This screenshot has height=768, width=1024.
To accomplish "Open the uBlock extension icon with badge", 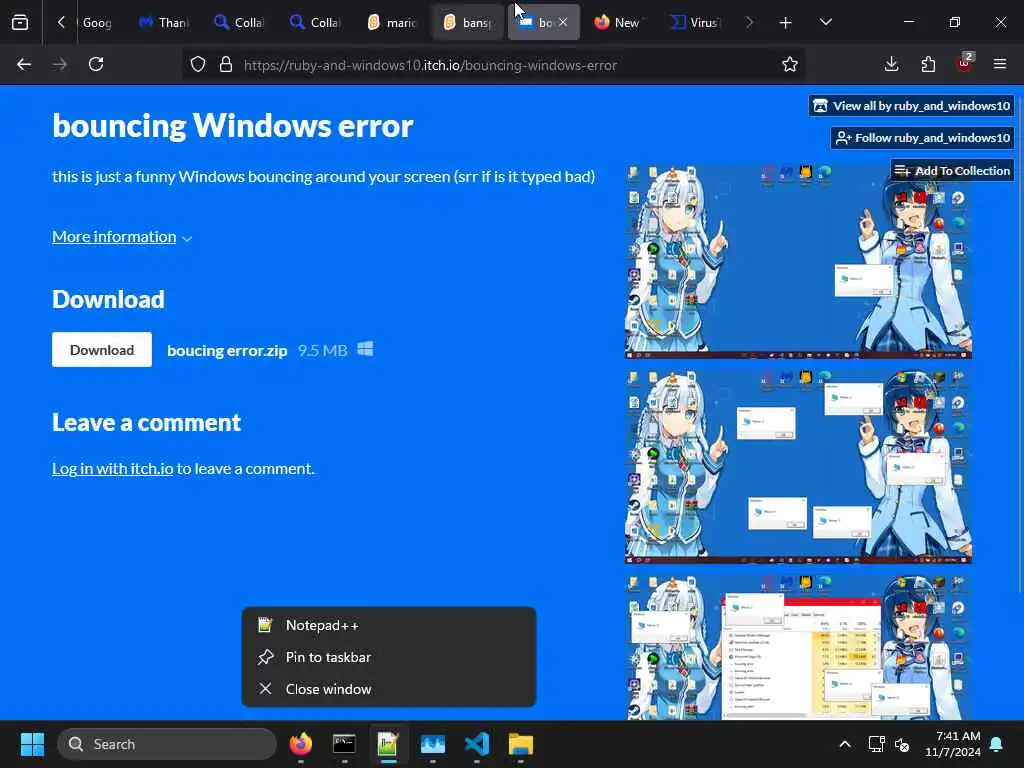I will pos(965,63).
